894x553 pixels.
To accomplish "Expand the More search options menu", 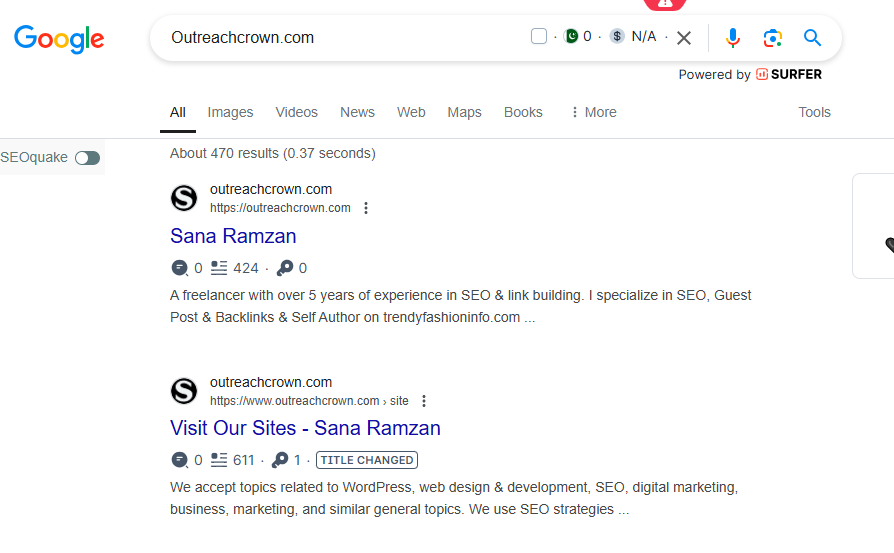I will pos(594,112).
